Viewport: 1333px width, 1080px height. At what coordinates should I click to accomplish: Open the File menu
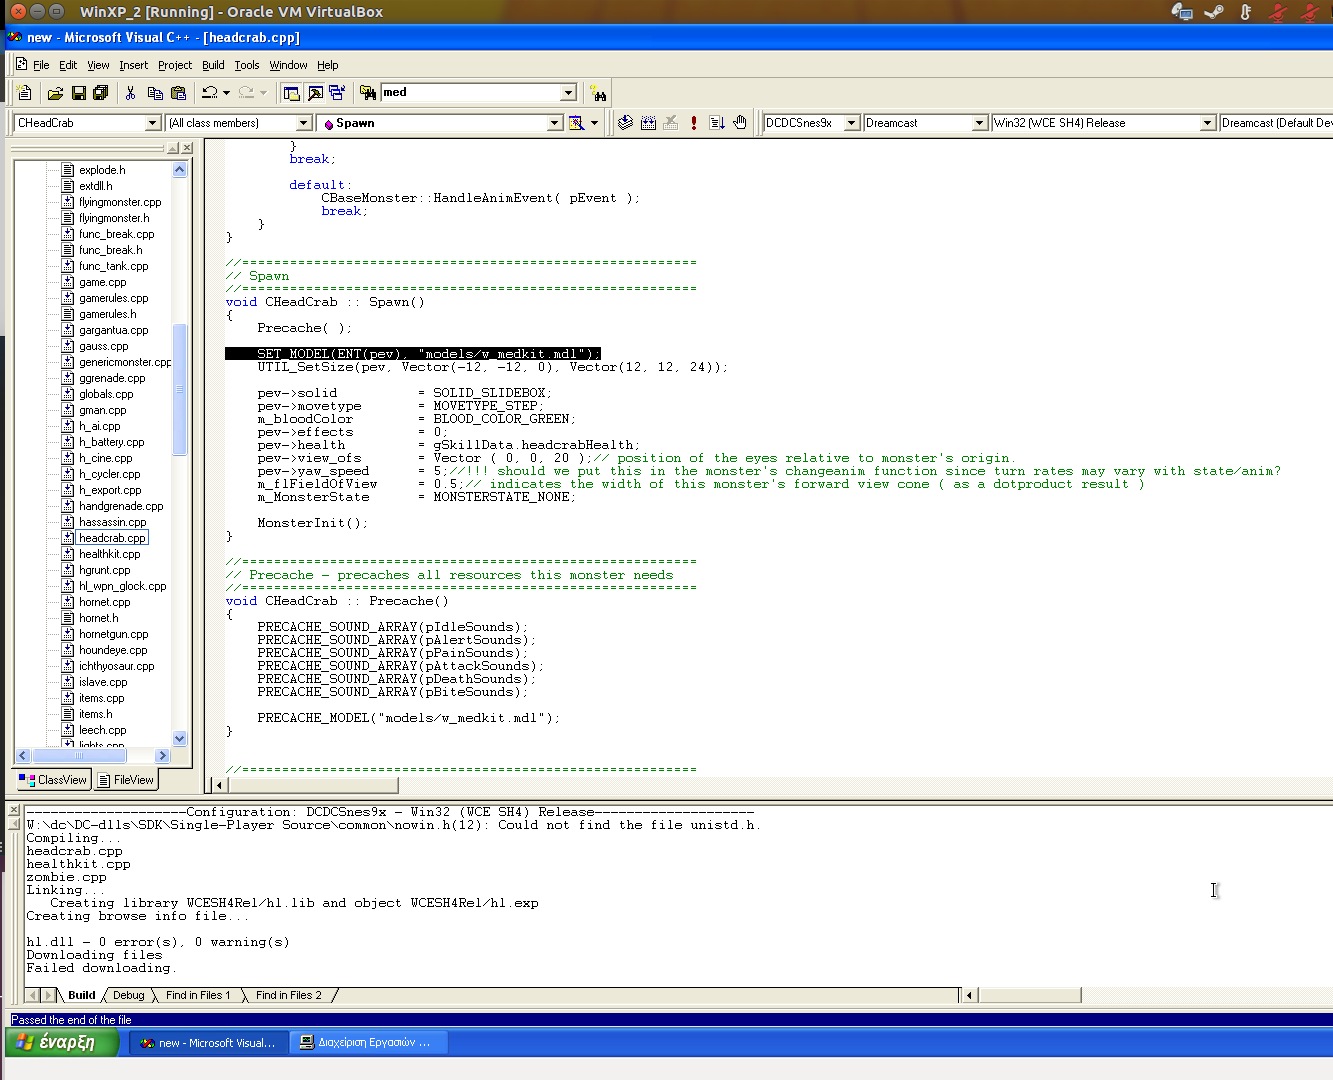(x=41, y=65)
